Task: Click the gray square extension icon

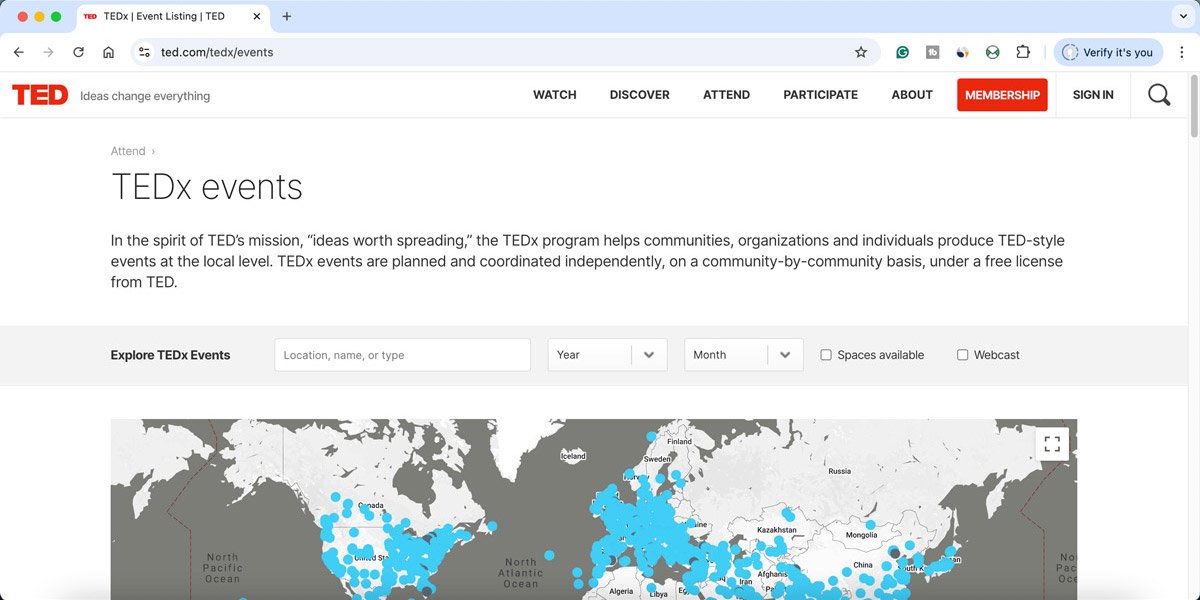Action: point(932,52)
